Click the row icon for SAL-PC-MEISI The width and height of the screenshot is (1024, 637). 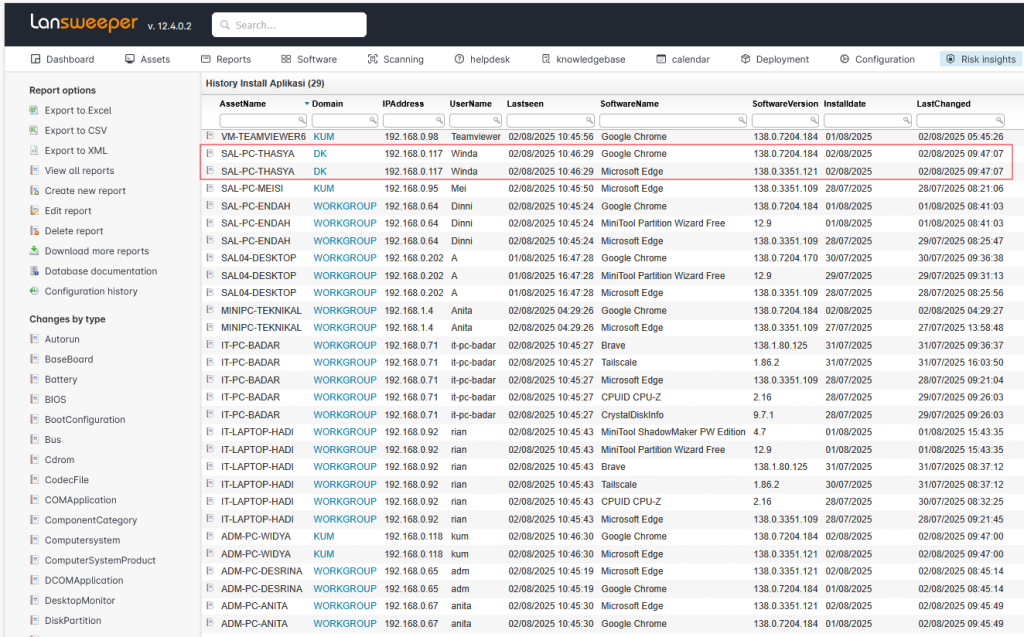click(x=210, y=188)
